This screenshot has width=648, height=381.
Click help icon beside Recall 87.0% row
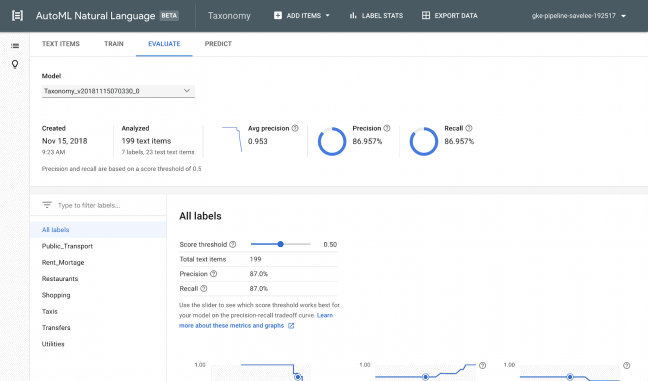[204, 288]
